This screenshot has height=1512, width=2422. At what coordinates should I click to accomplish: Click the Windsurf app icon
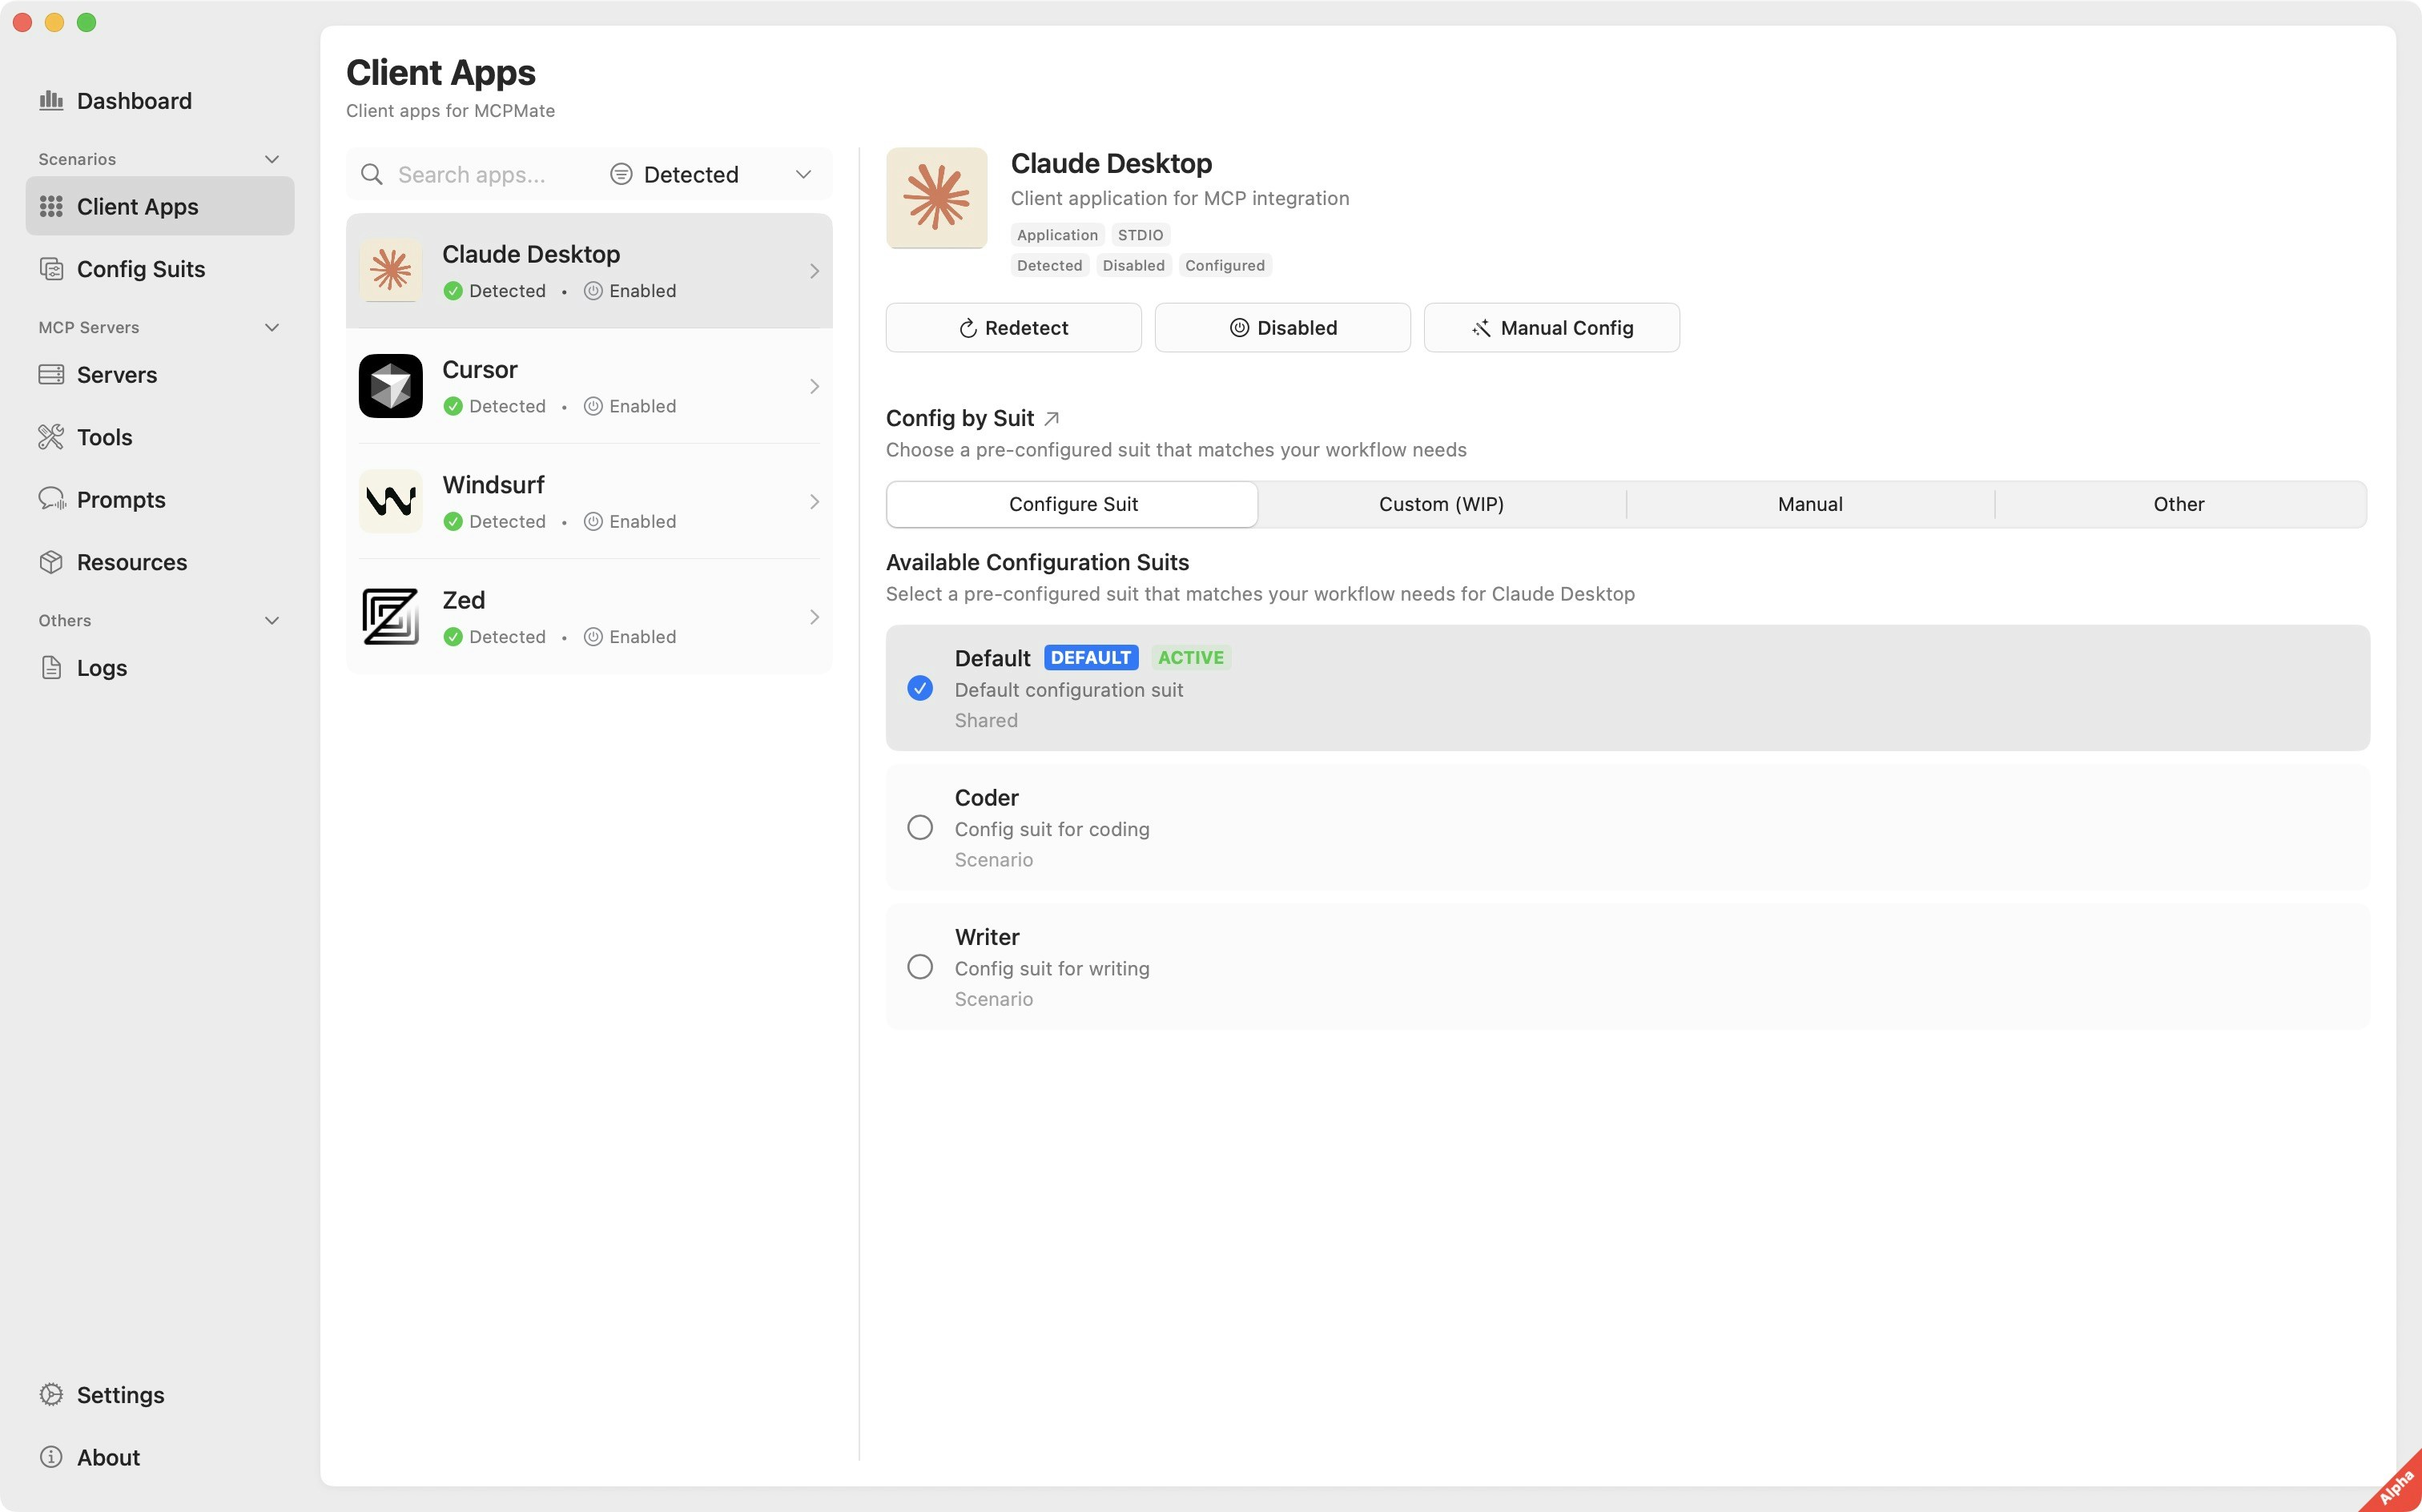(390, 500)
